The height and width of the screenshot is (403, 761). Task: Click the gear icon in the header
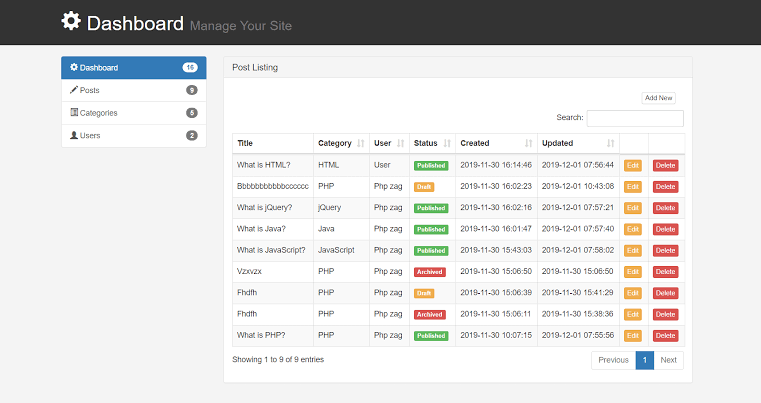point(71,21)
